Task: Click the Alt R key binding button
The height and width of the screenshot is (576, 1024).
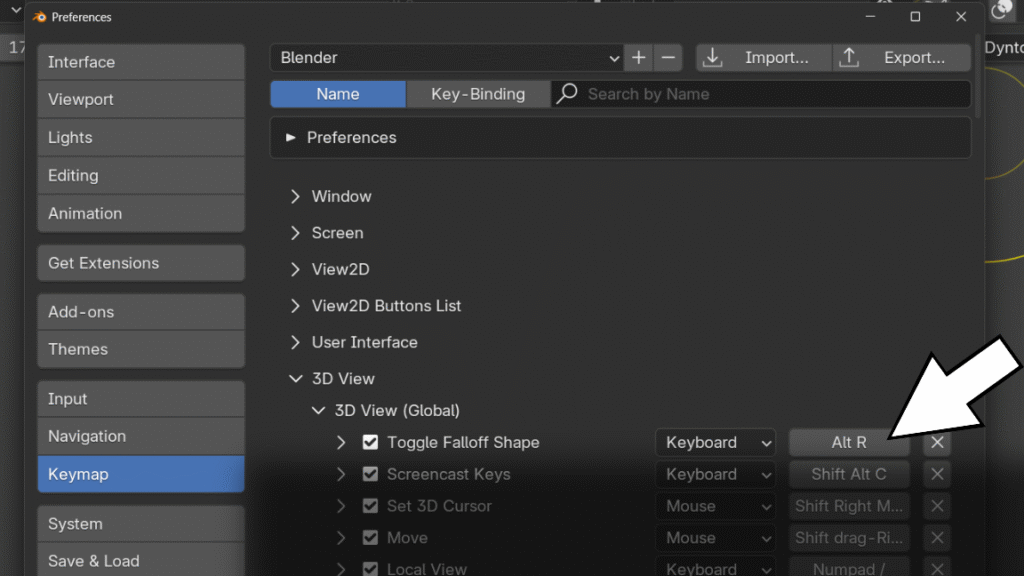Action: (849, 442)
